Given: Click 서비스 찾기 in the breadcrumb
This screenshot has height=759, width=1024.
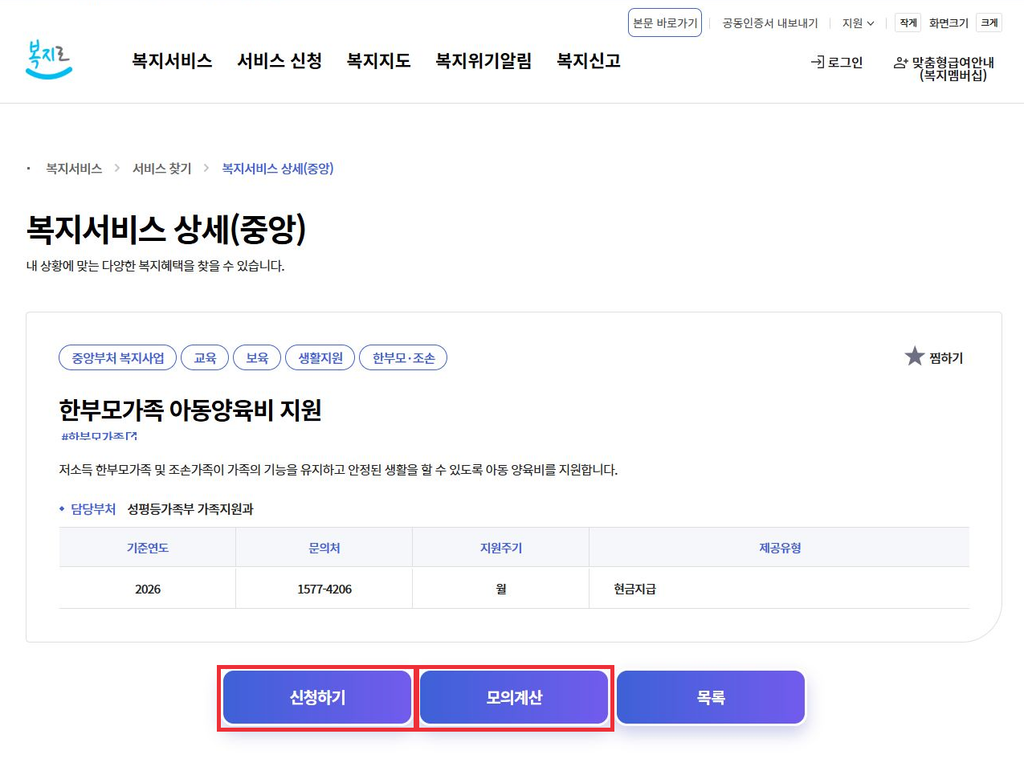Looking at the screenshot, I should [x=161, y=169].
